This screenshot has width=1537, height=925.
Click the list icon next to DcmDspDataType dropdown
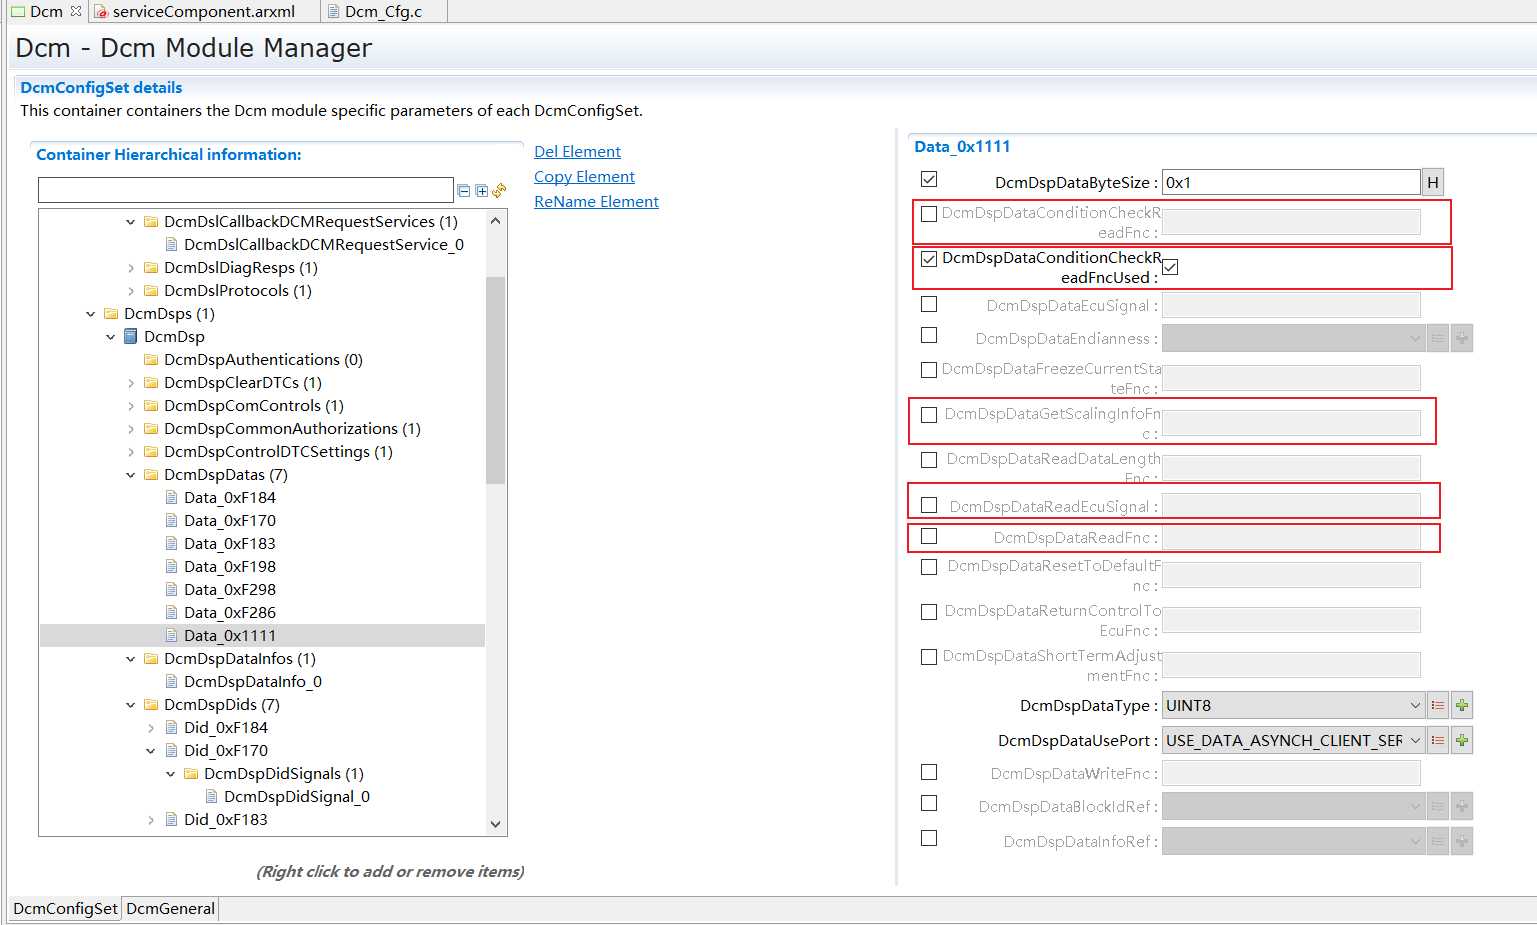[1437, 704]
